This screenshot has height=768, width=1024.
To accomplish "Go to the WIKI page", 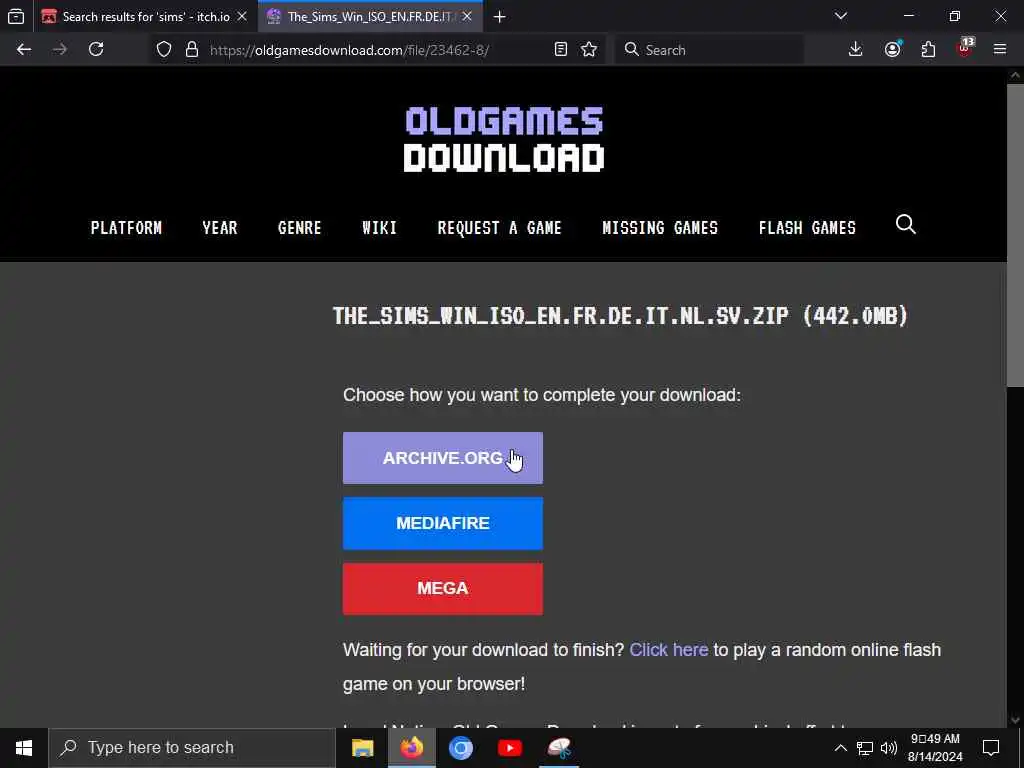I will coord(379,228).
